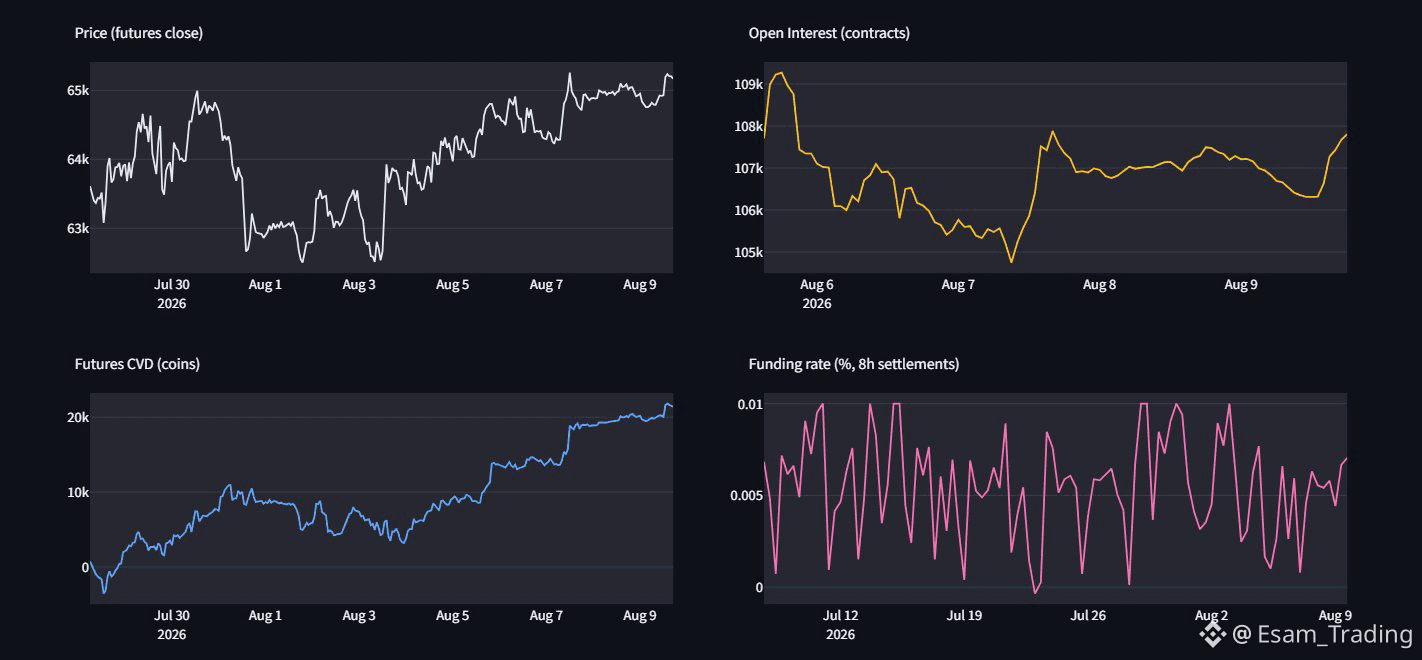This screenshot has width=1422, height=660.
Task: Select 106k label on Open Interest axis
Action: 749,210
